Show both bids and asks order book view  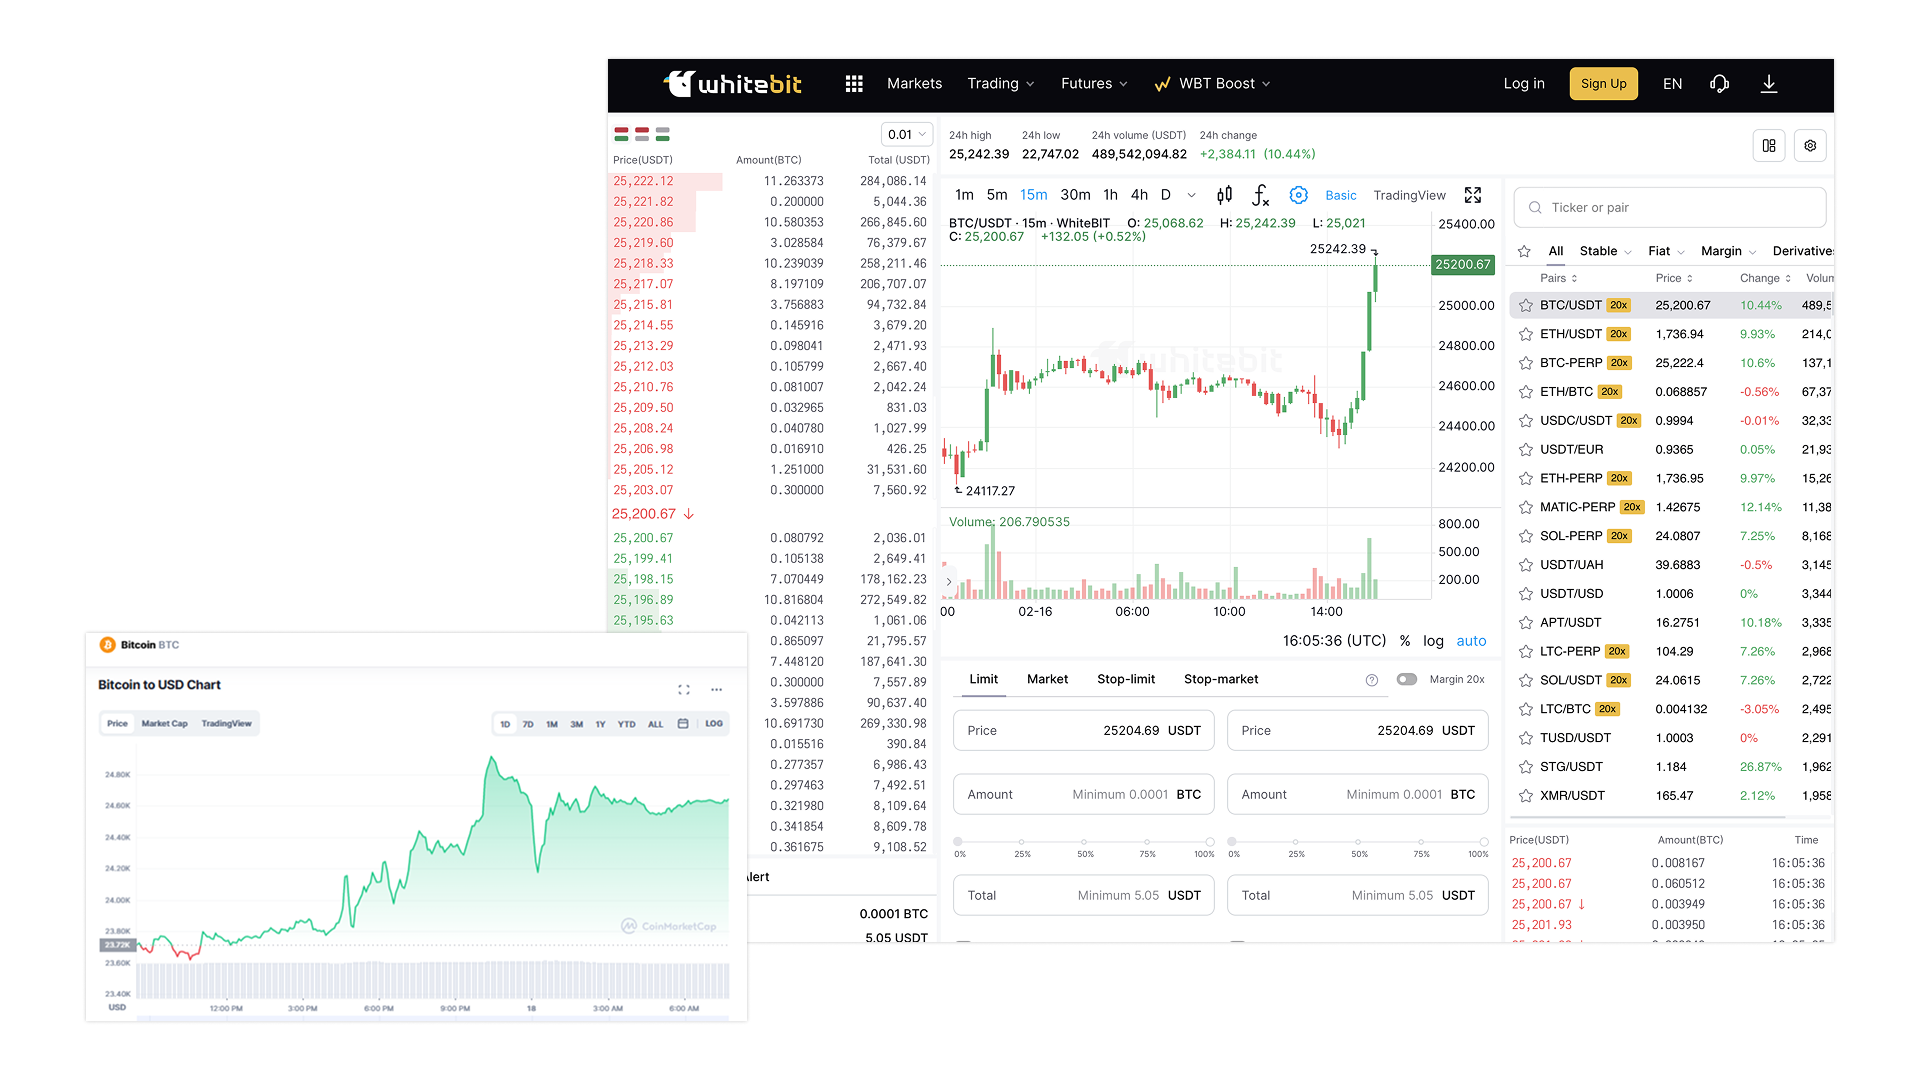pos(621,134)
